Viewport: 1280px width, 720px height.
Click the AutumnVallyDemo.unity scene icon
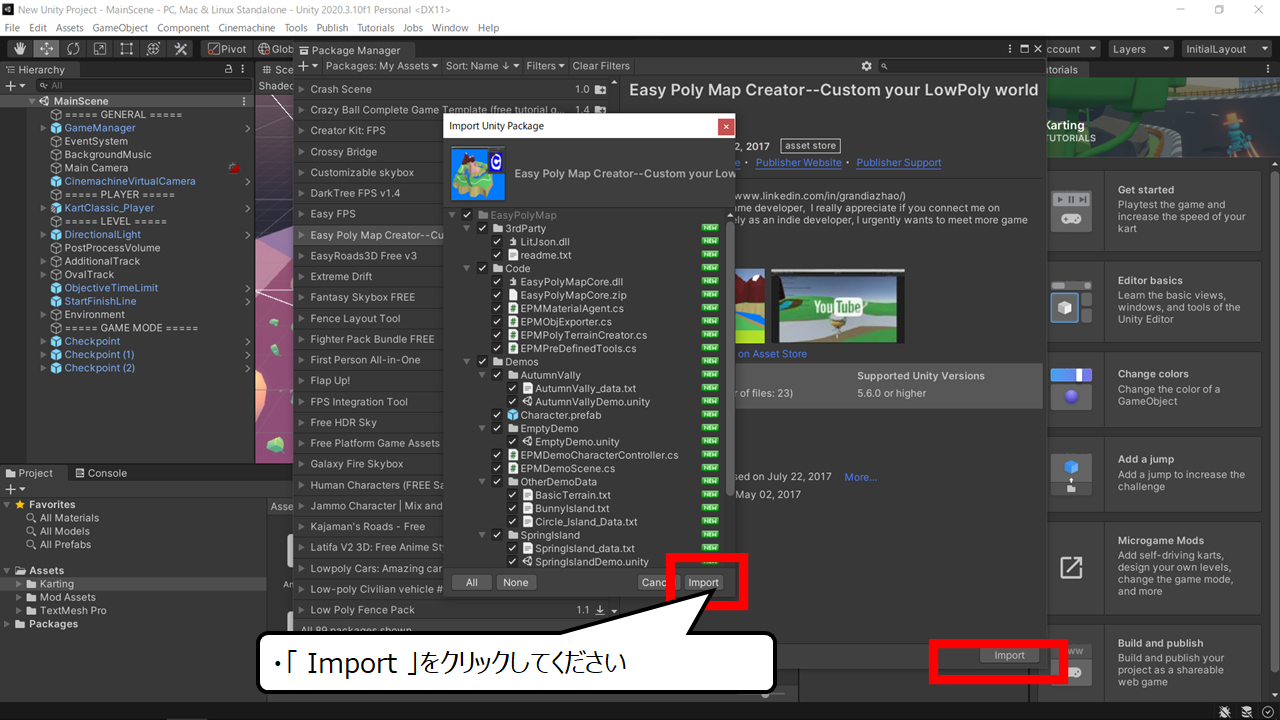[x=527, y=402]
